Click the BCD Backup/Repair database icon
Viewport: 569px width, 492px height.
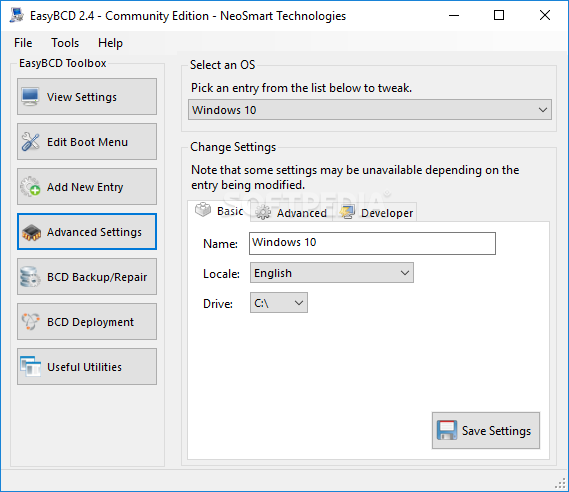point(30,277)
